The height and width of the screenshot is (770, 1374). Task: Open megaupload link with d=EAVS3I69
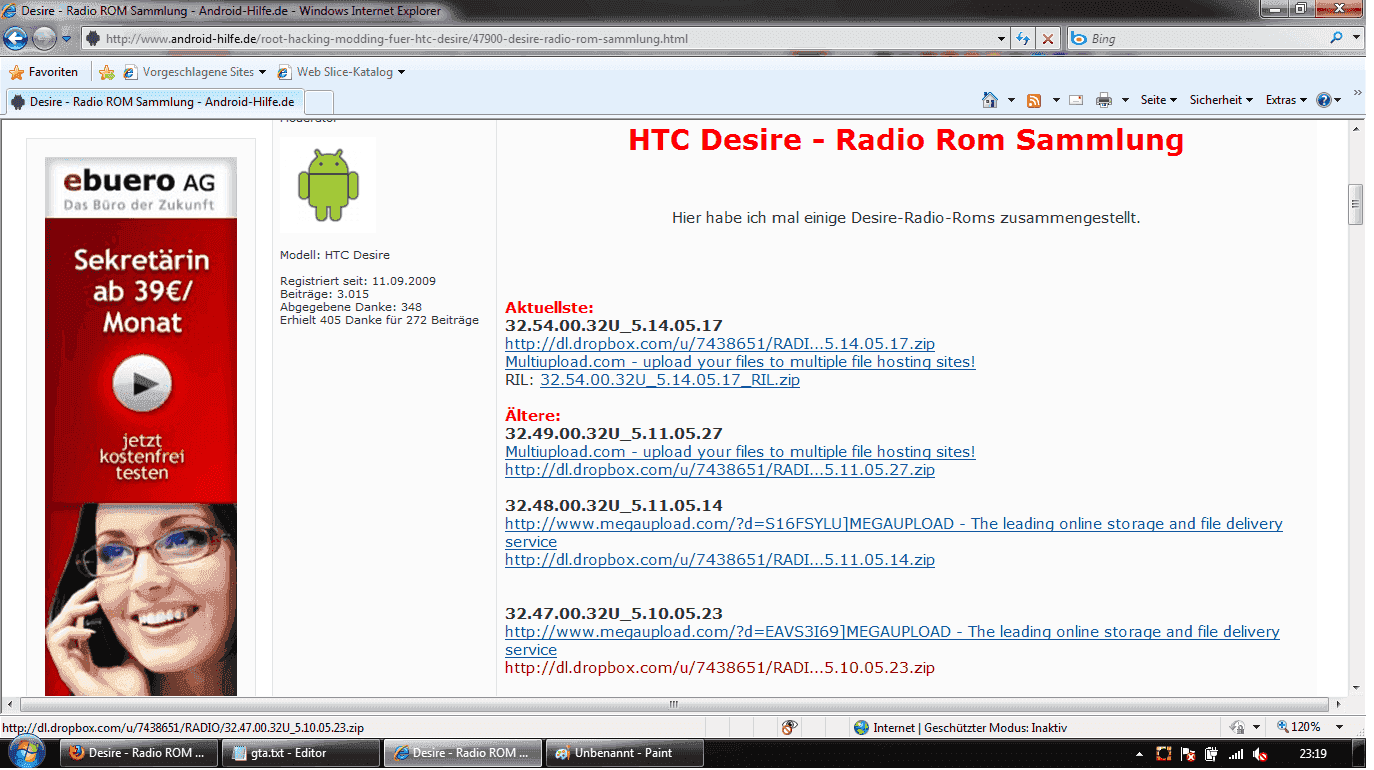click(892, 632)
